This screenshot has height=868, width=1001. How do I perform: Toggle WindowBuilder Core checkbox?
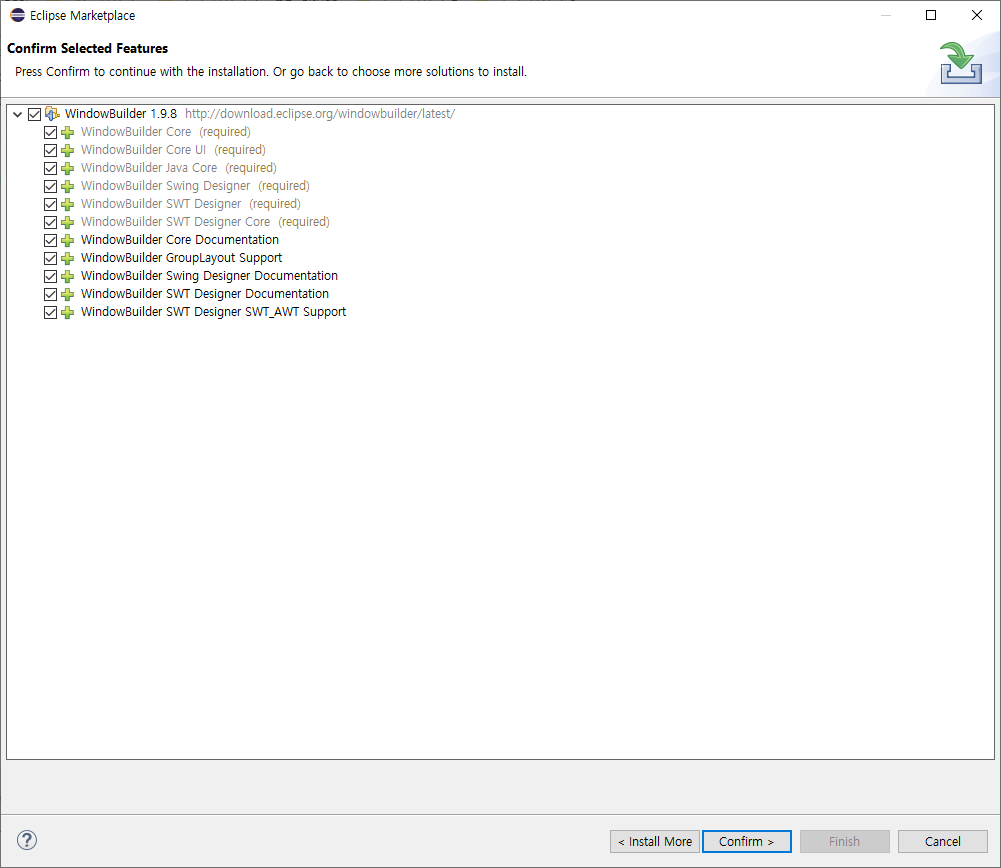pos(50,132)
